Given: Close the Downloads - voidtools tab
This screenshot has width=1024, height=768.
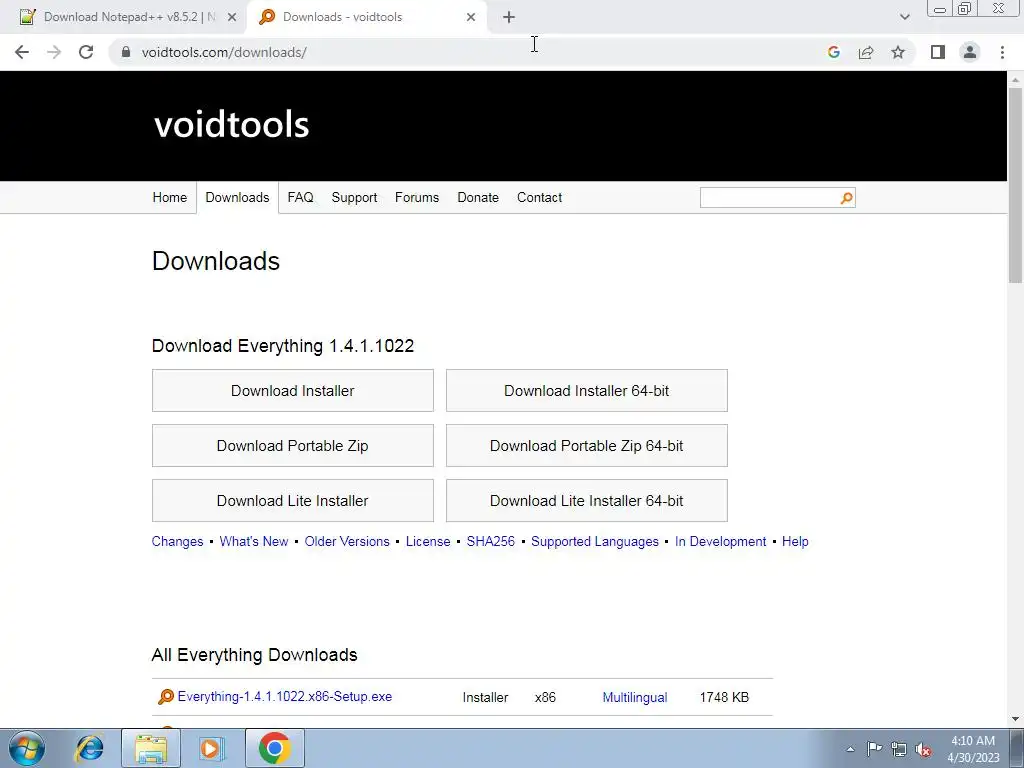Looking at the screenshot, I should tap(471, 18).
